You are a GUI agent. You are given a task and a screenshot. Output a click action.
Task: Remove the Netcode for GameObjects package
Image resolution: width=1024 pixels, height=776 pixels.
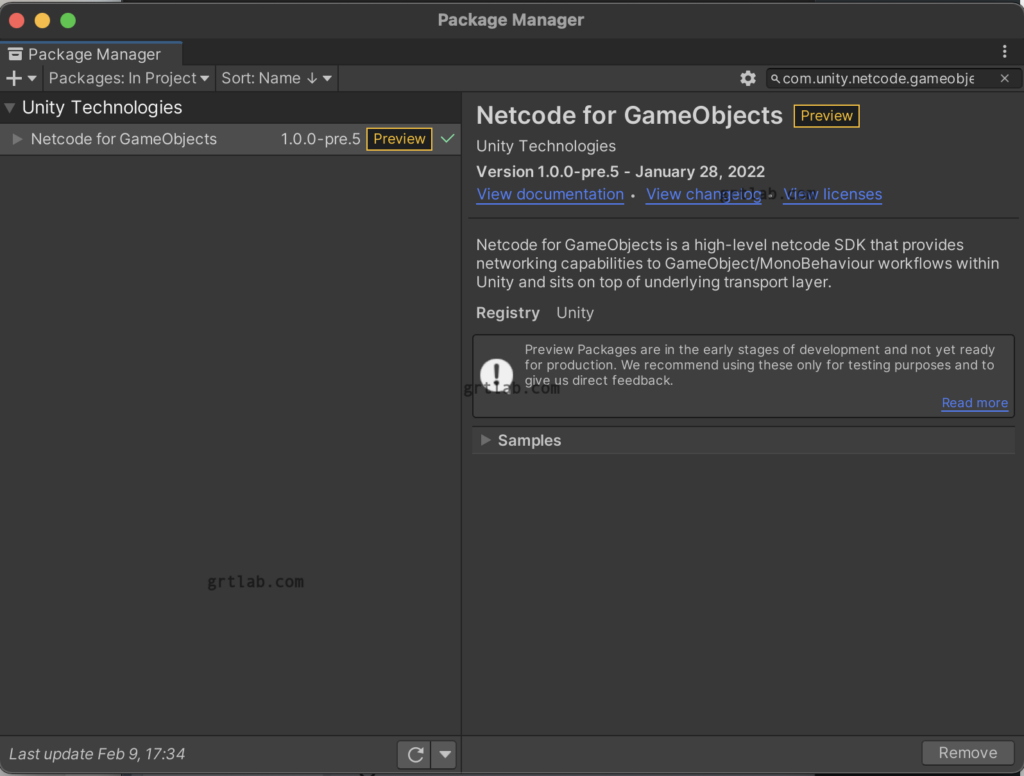pyautogui.click(x=967, y=752)
